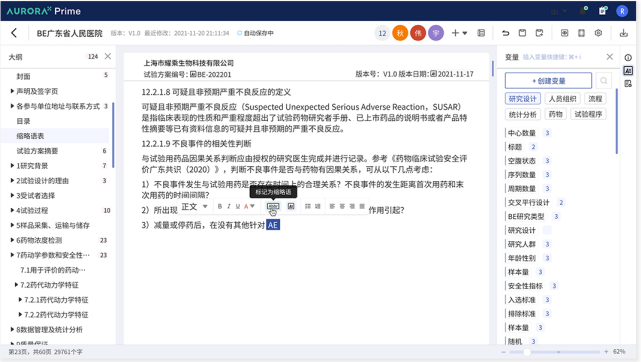Viewport: 641px width, 362px height.
Task: Open the plus add-collaborator dropdown
Action: [x=459, y=33]
